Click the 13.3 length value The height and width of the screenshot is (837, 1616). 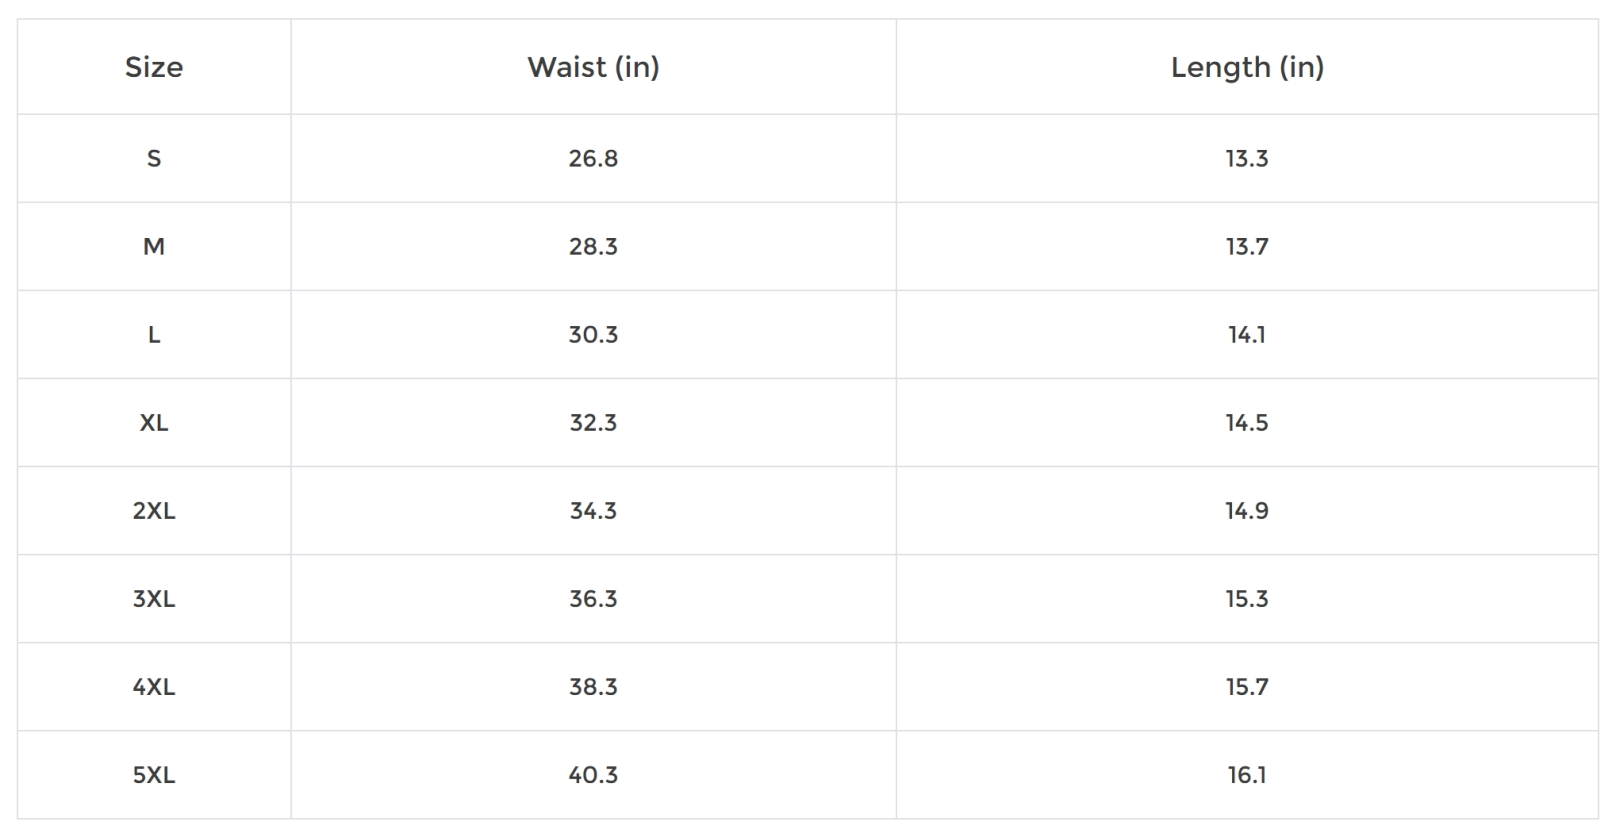pos(1247,158)
